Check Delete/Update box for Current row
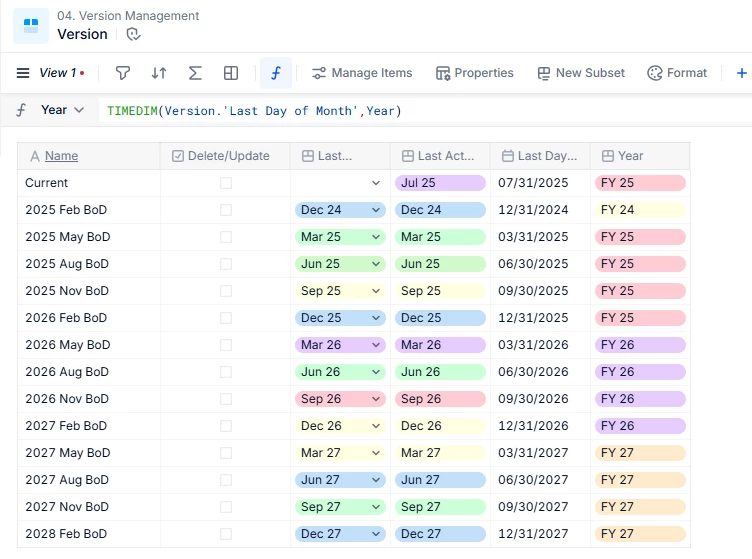Image resolution: width=752 pixels, height=559 pixels. click(x=226, y=183)
